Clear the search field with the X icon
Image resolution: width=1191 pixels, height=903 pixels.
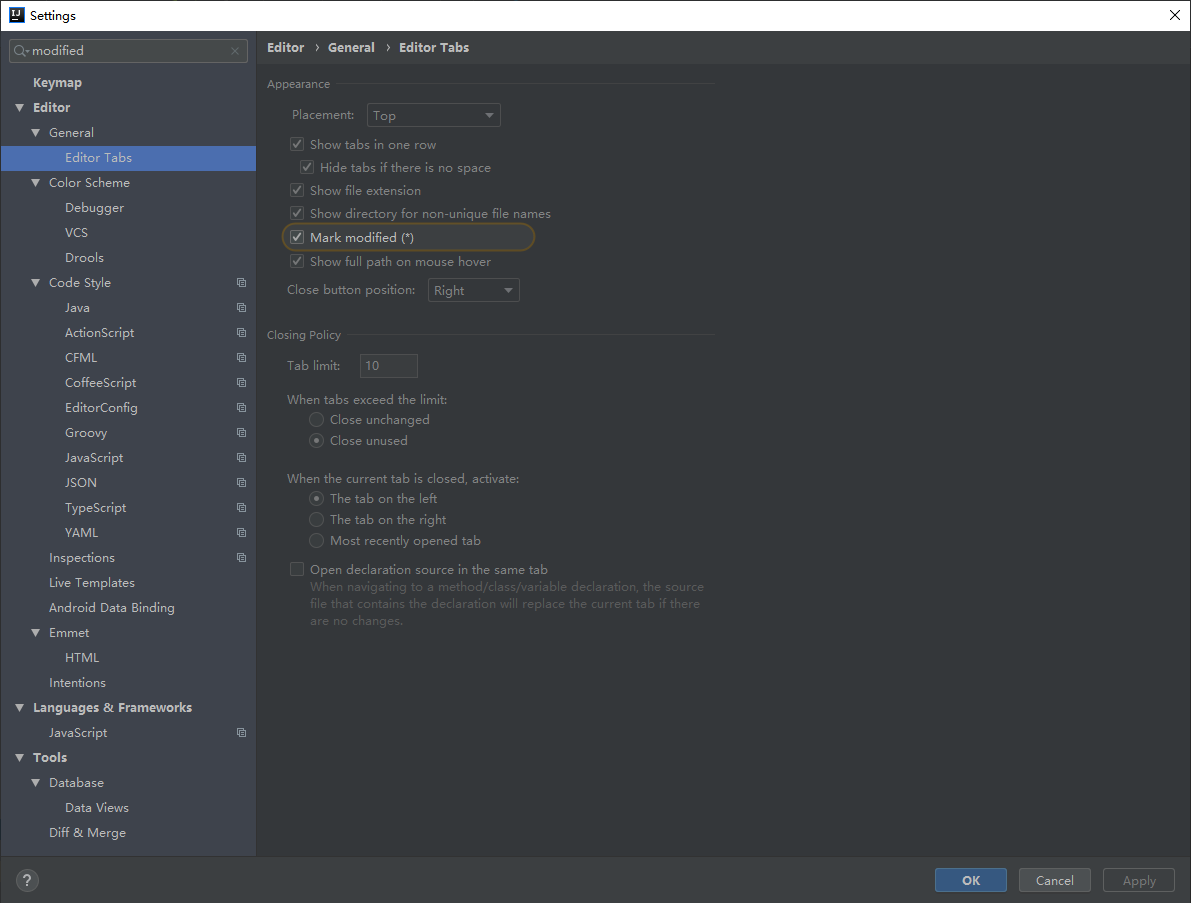click(235, 51)
